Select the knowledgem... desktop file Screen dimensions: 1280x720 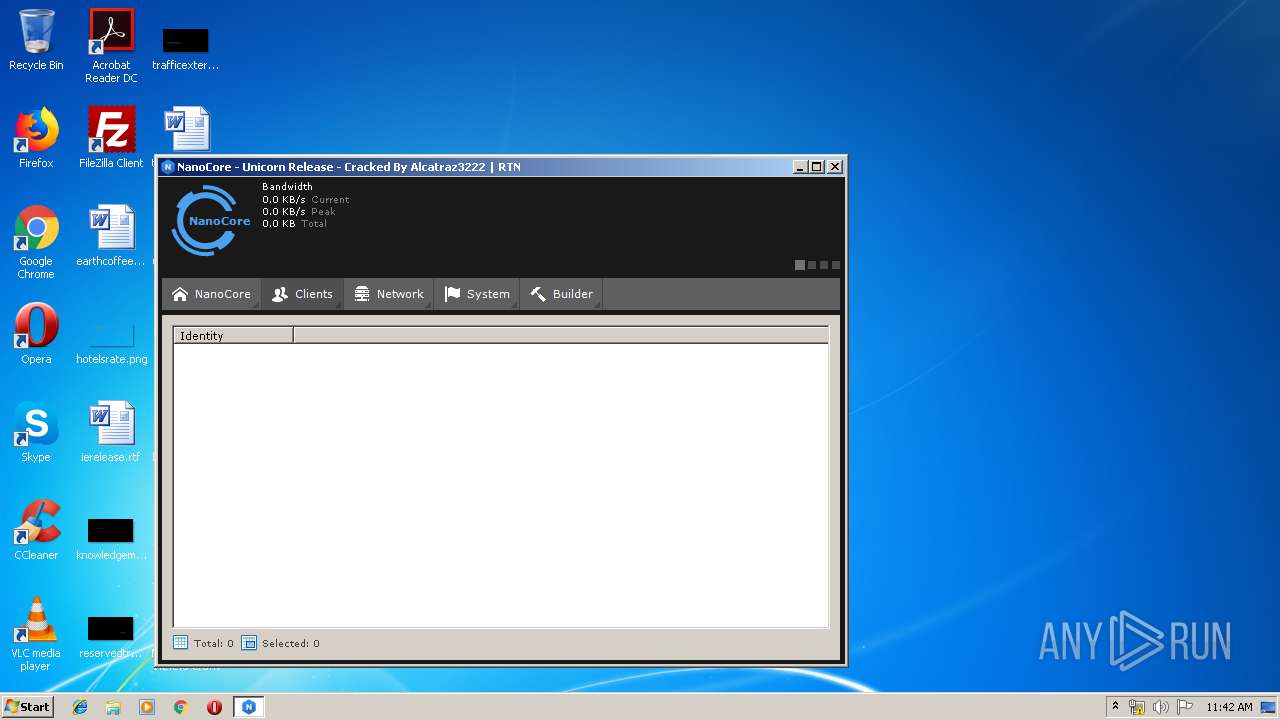[111, 539]
